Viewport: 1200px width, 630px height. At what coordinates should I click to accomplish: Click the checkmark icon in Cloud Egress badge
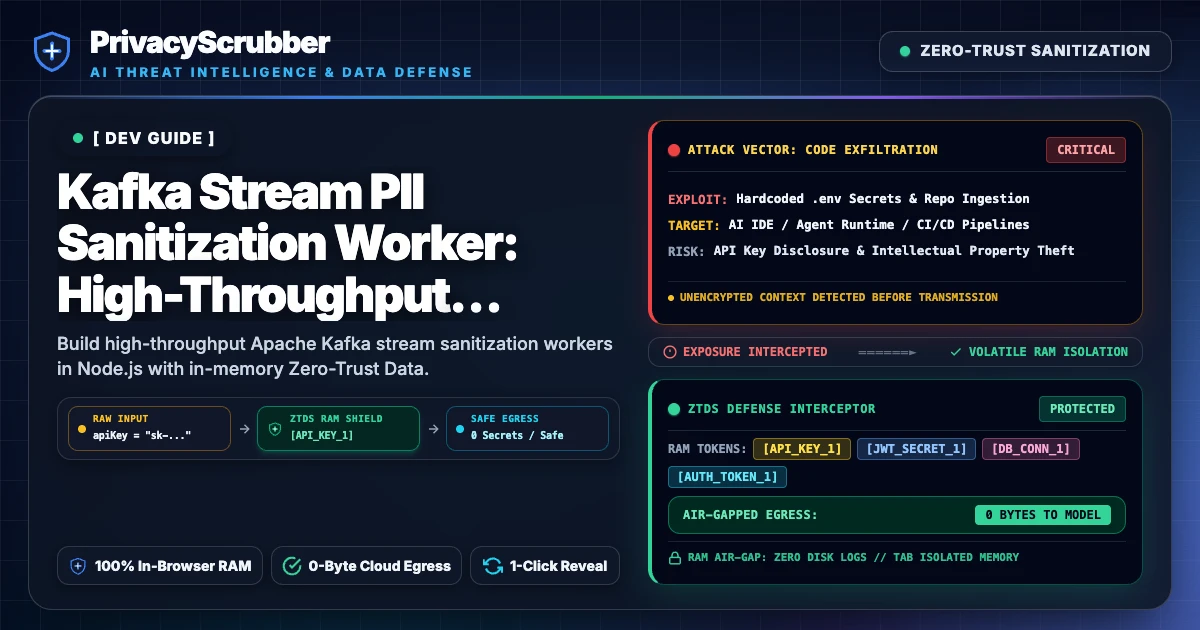pos(292,566)
